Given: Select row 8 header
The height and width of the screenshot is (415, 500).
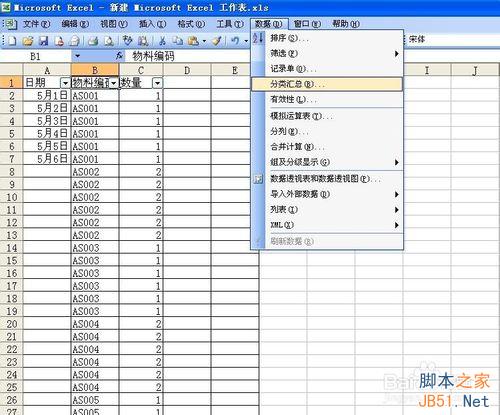Looking at the screenshot, I should click(x=12, y=172).
